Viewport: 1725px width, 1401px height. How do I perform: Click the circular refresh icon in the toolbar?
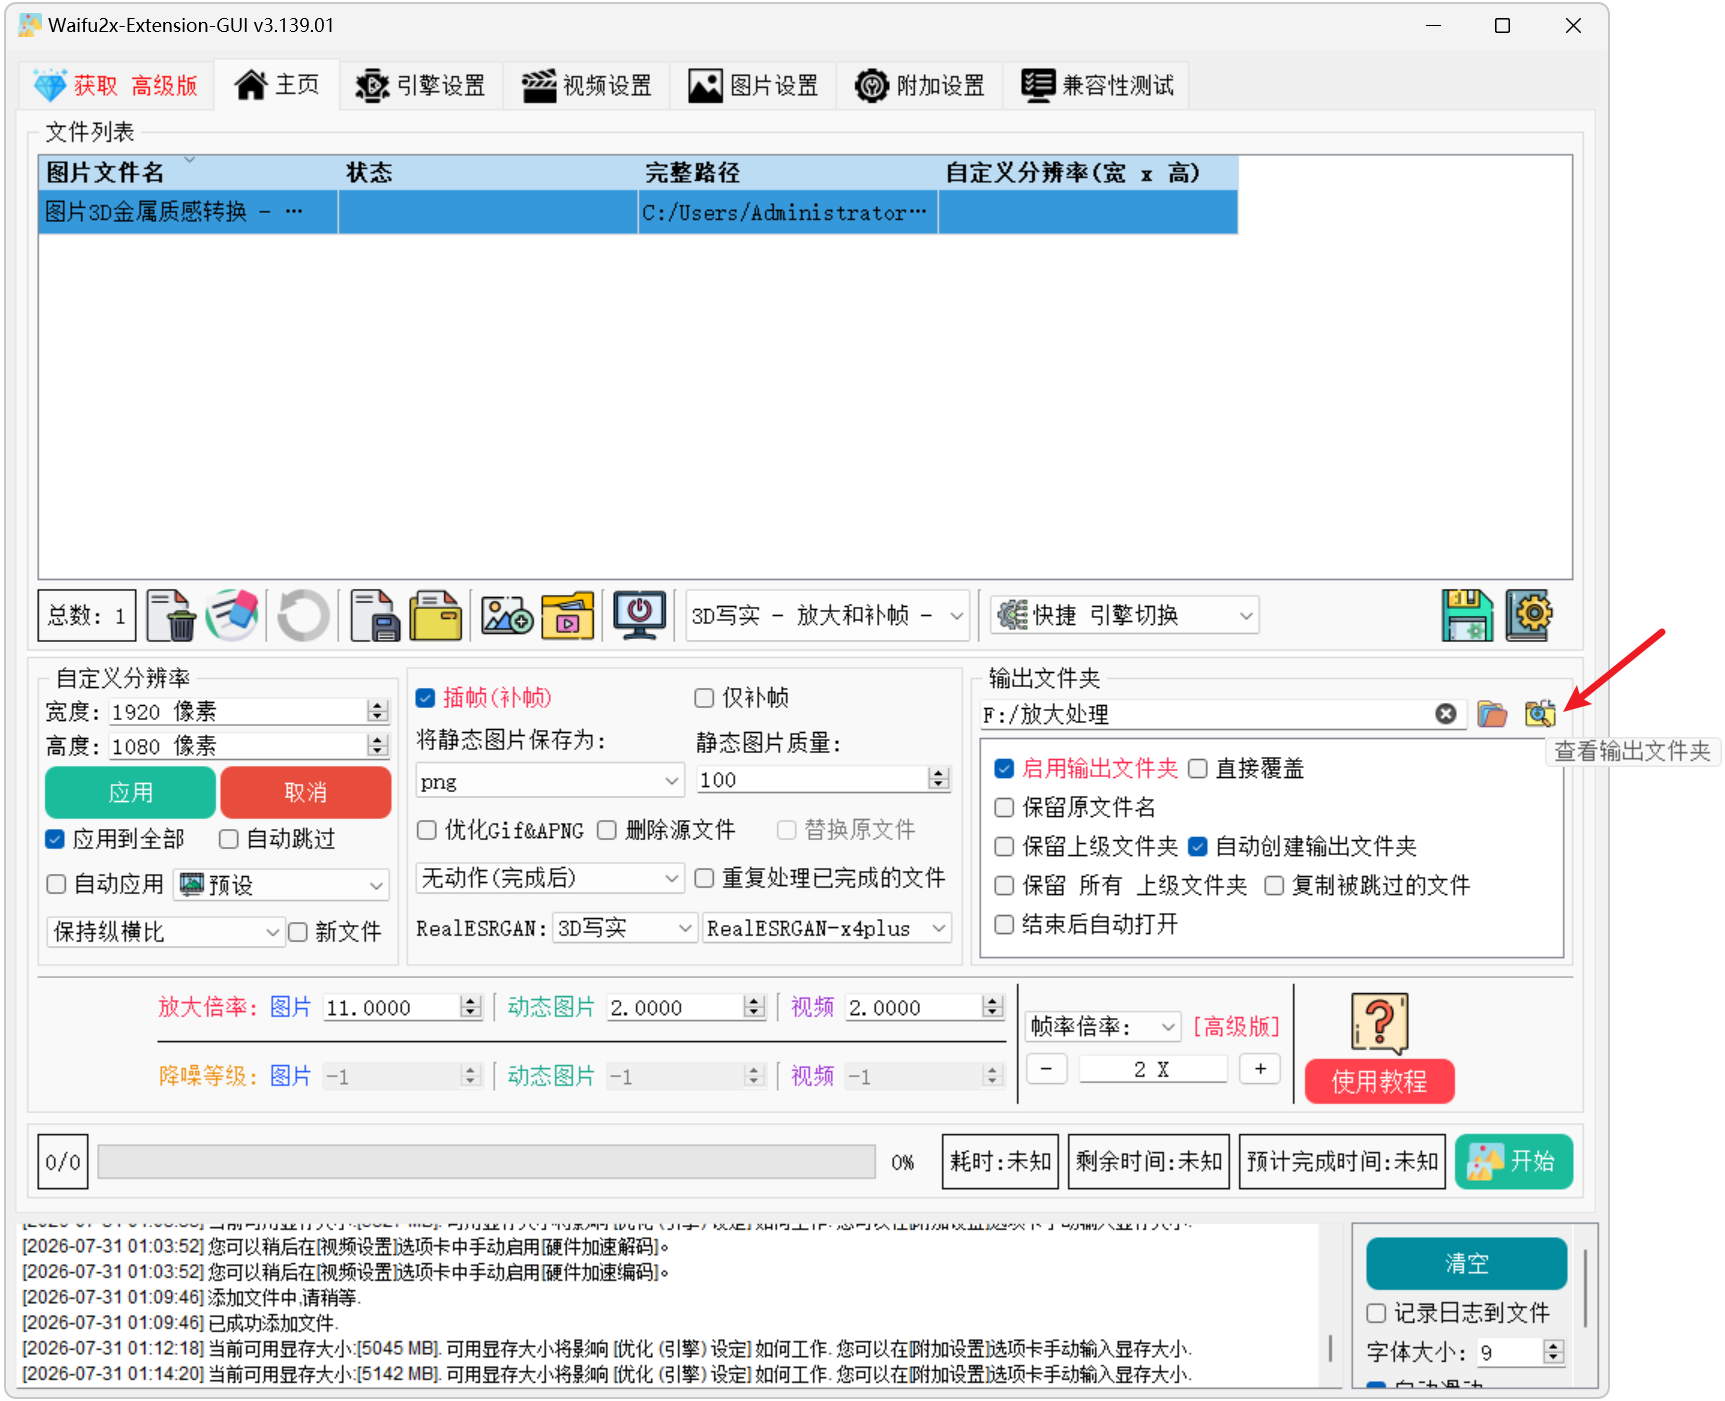point(303,615)
